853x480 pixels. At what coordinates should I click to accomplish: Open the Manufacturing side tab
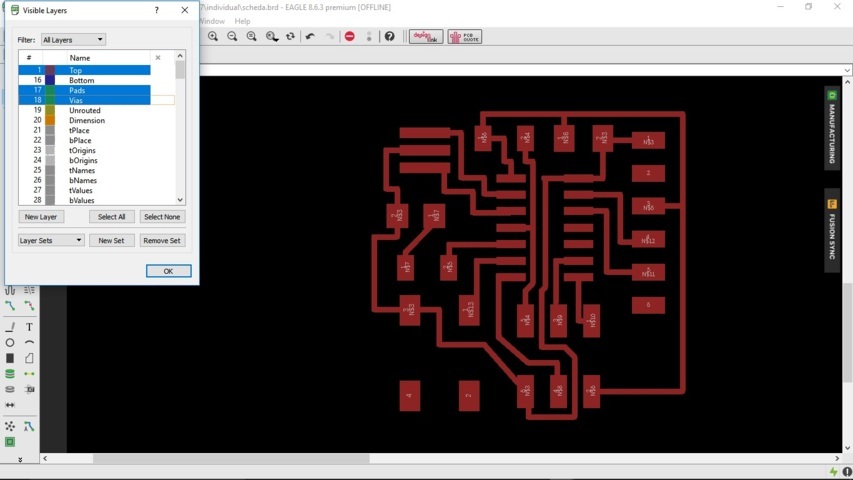point(832,127)
